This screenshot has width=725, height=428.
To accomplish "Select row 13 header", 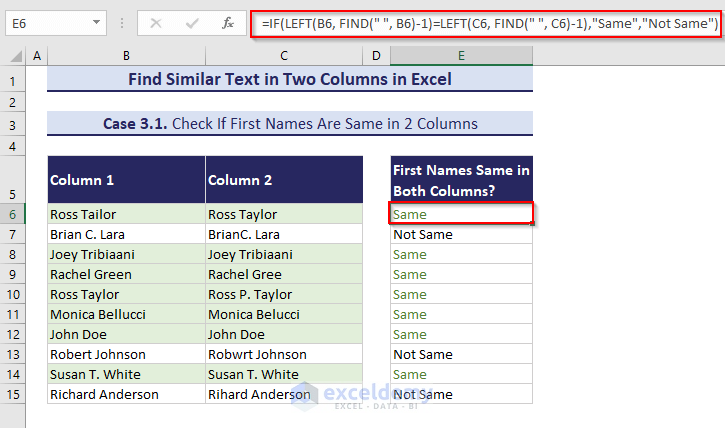I will pyautogui.click(x=13, y=354).
